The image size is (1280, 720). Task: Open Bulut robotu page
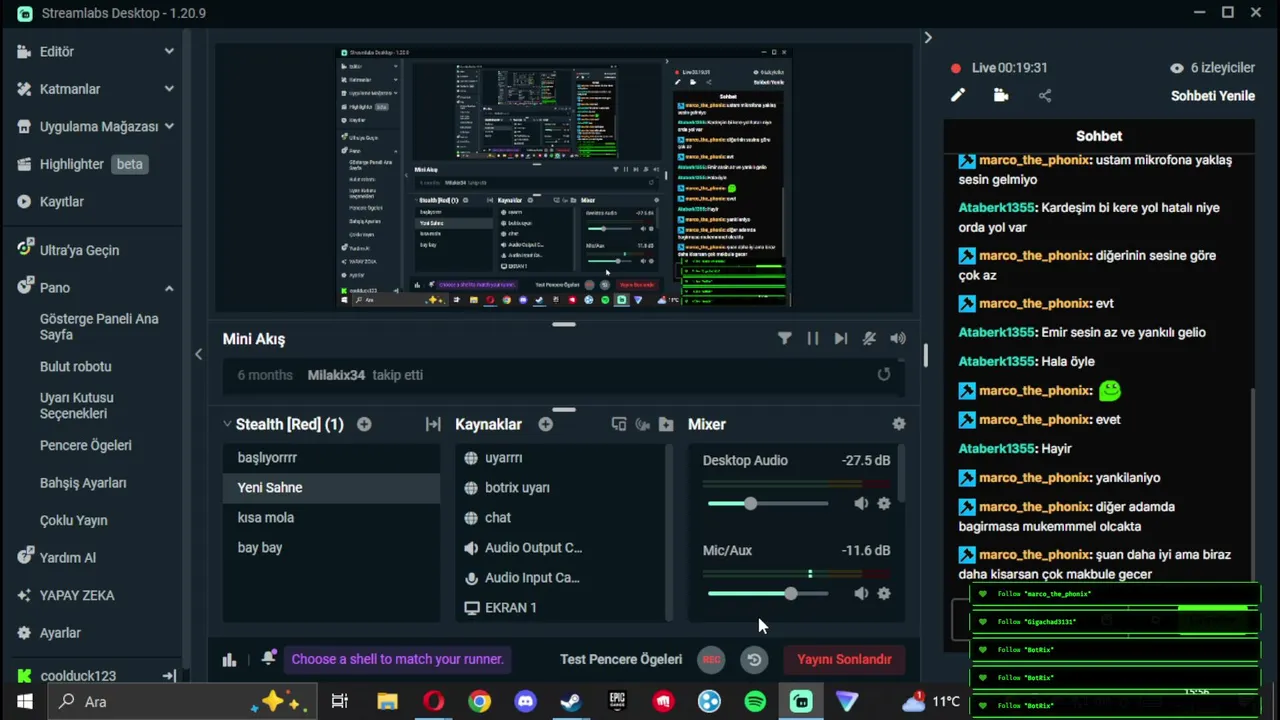[75, 367]
